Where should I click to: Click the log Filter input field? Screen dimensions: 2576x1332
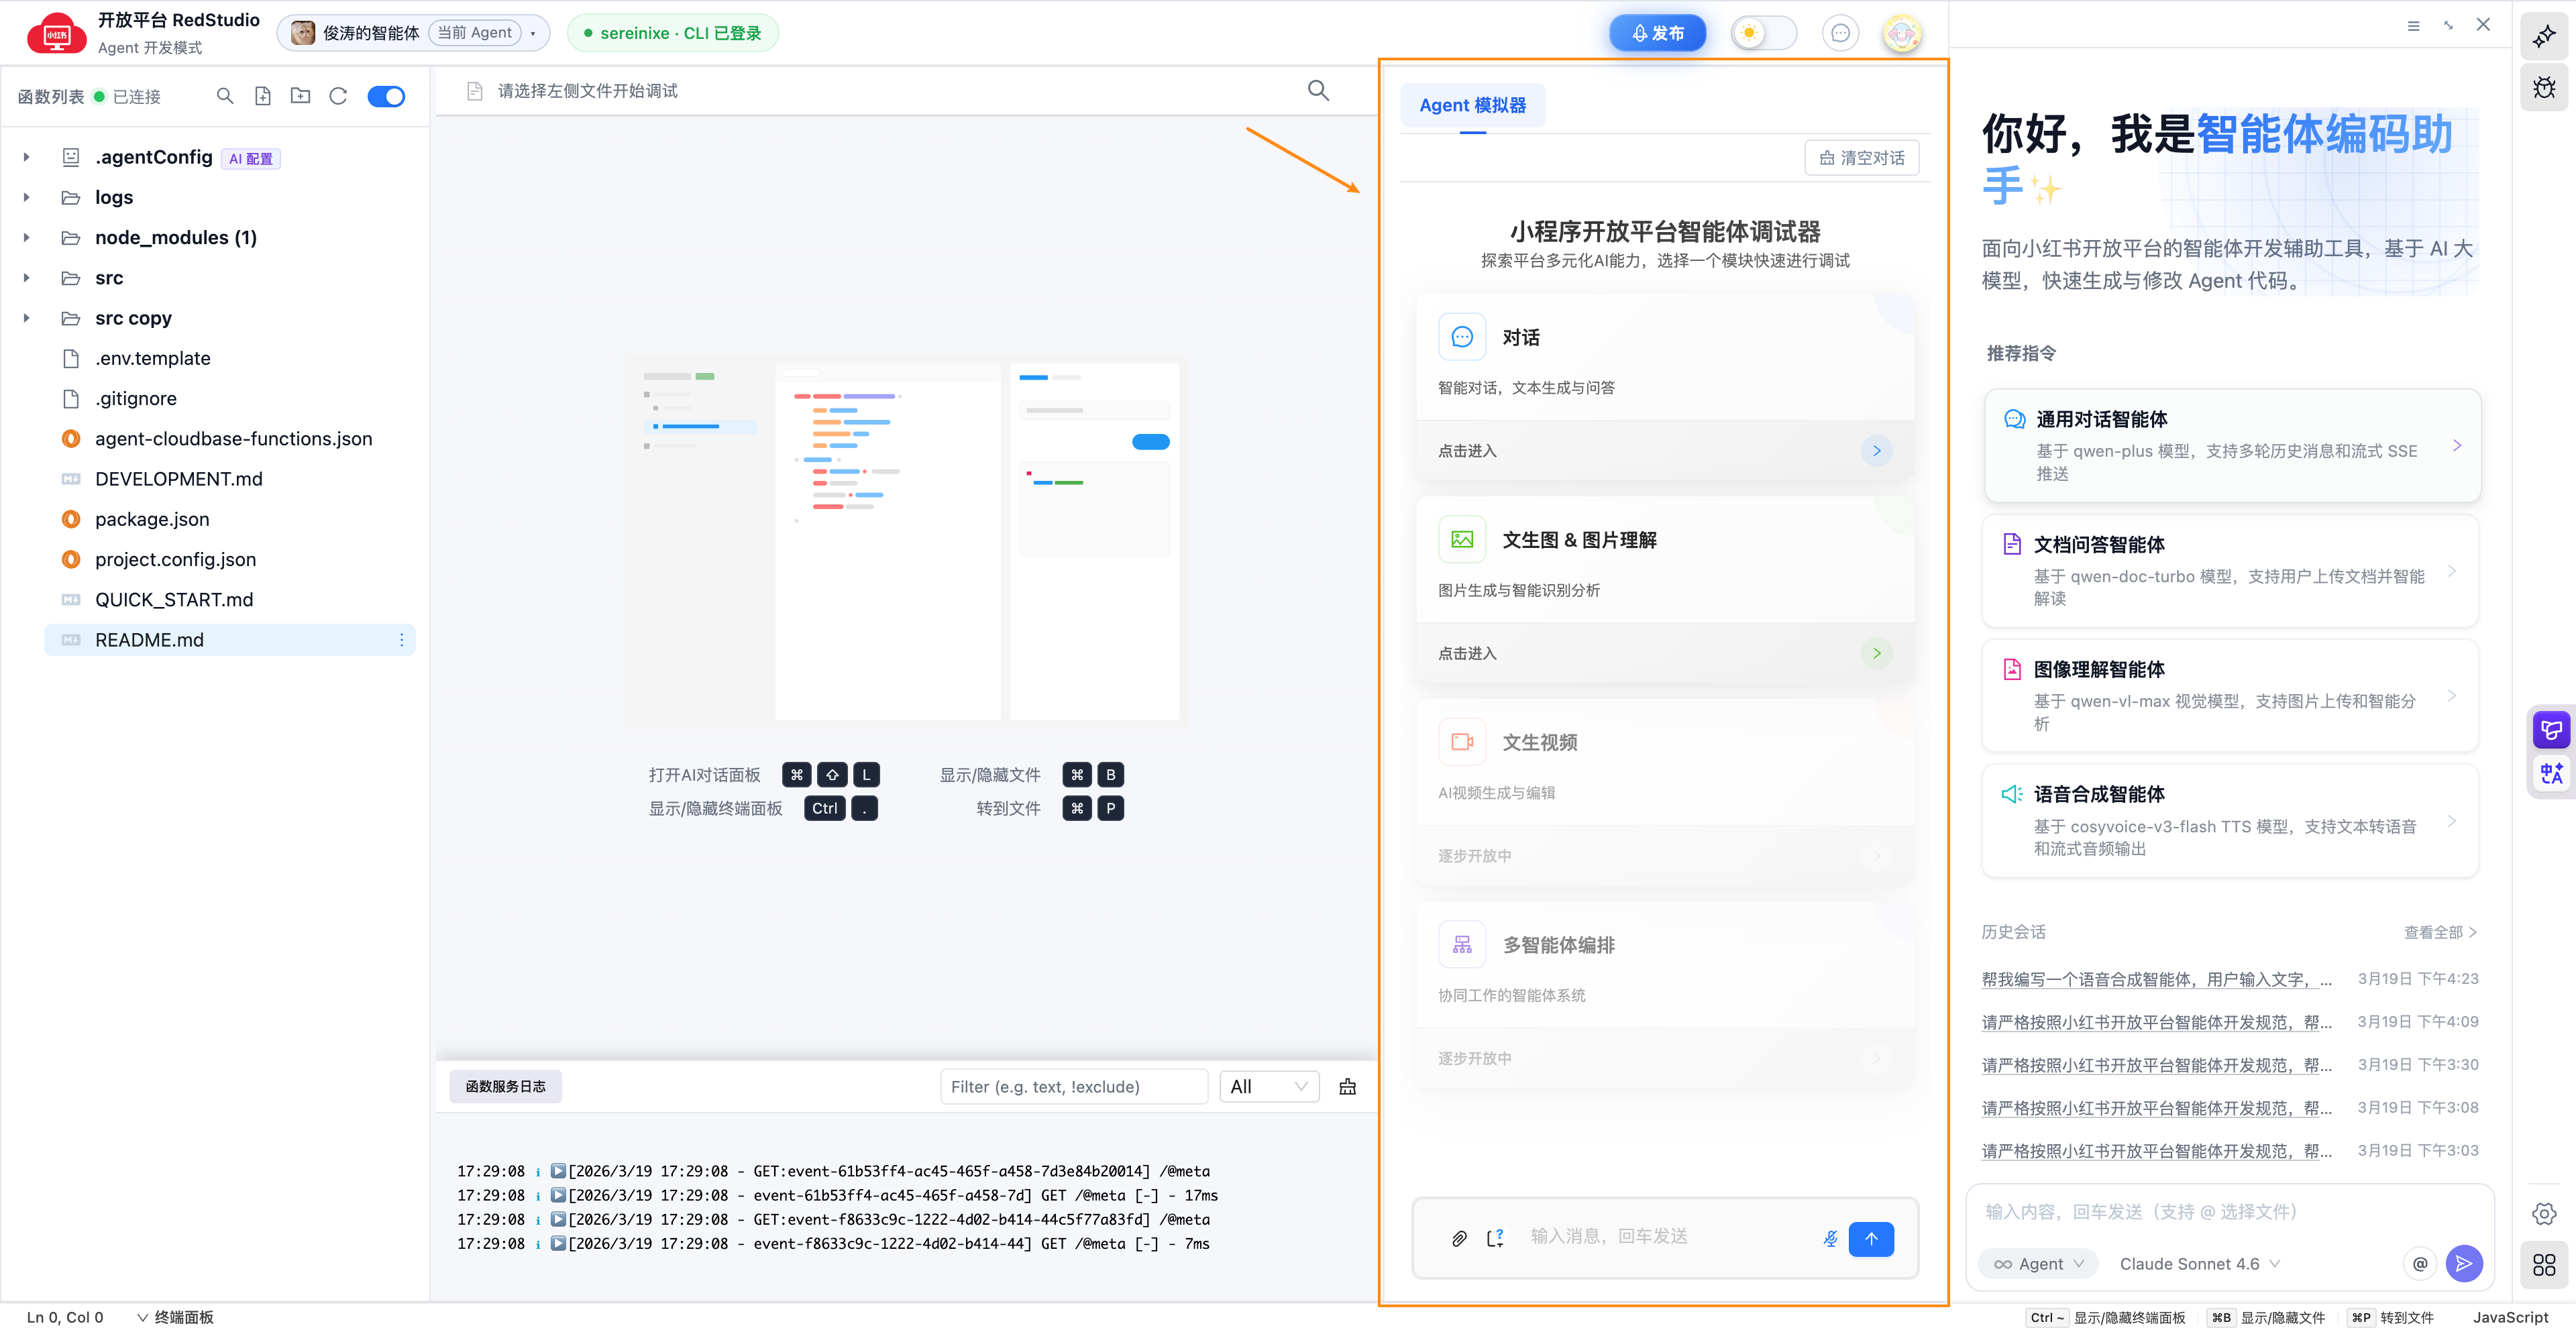click(x=1074, y=1087)
